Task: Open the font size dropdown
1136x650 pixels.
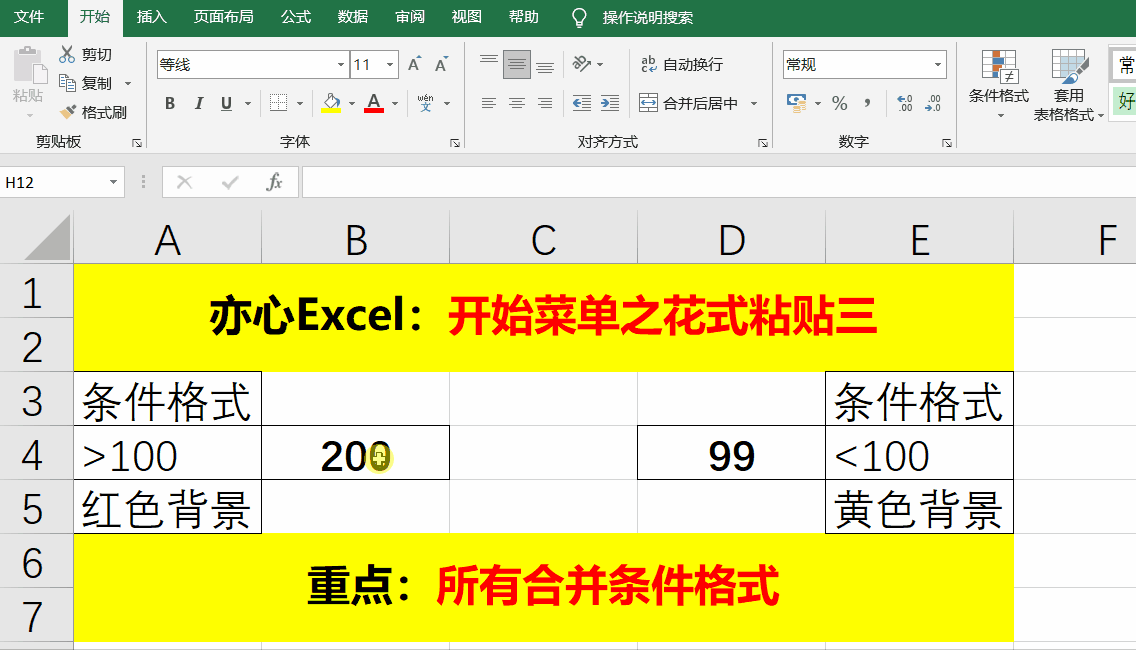Action: pyautogui.click(x=390, y=64)
